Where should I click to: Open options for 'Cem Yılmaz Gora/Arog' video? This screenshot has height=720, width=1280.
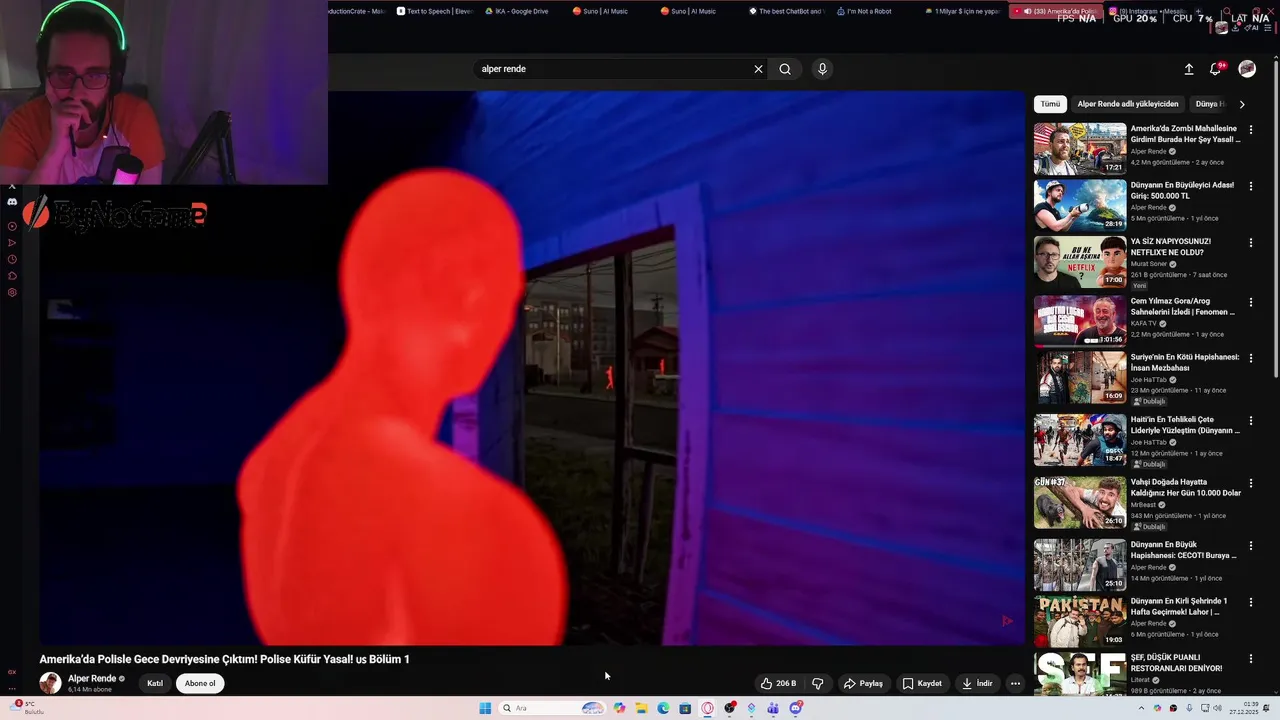click(x=1251, y=301)
